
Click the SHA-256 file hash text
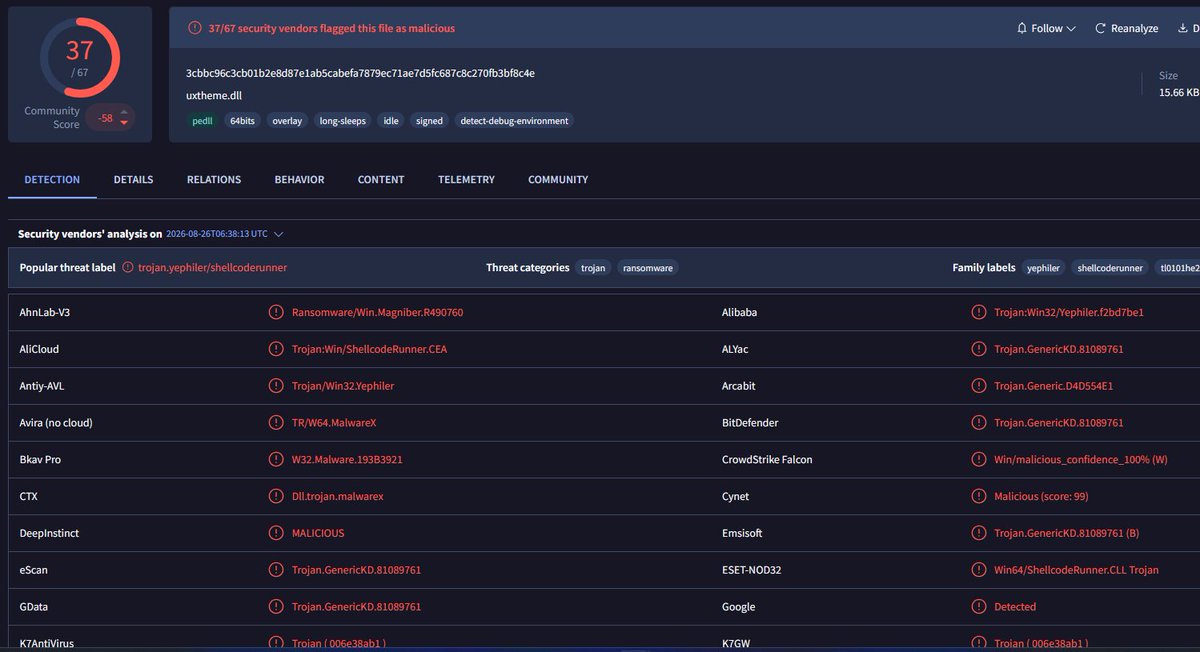[360, 73]
